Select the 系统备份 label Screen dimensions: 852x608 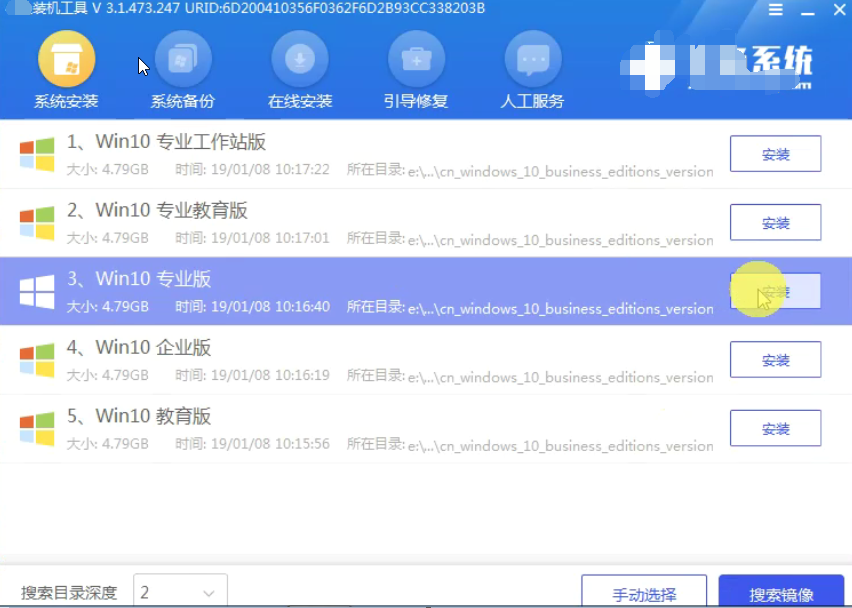[x=183, y=101]
